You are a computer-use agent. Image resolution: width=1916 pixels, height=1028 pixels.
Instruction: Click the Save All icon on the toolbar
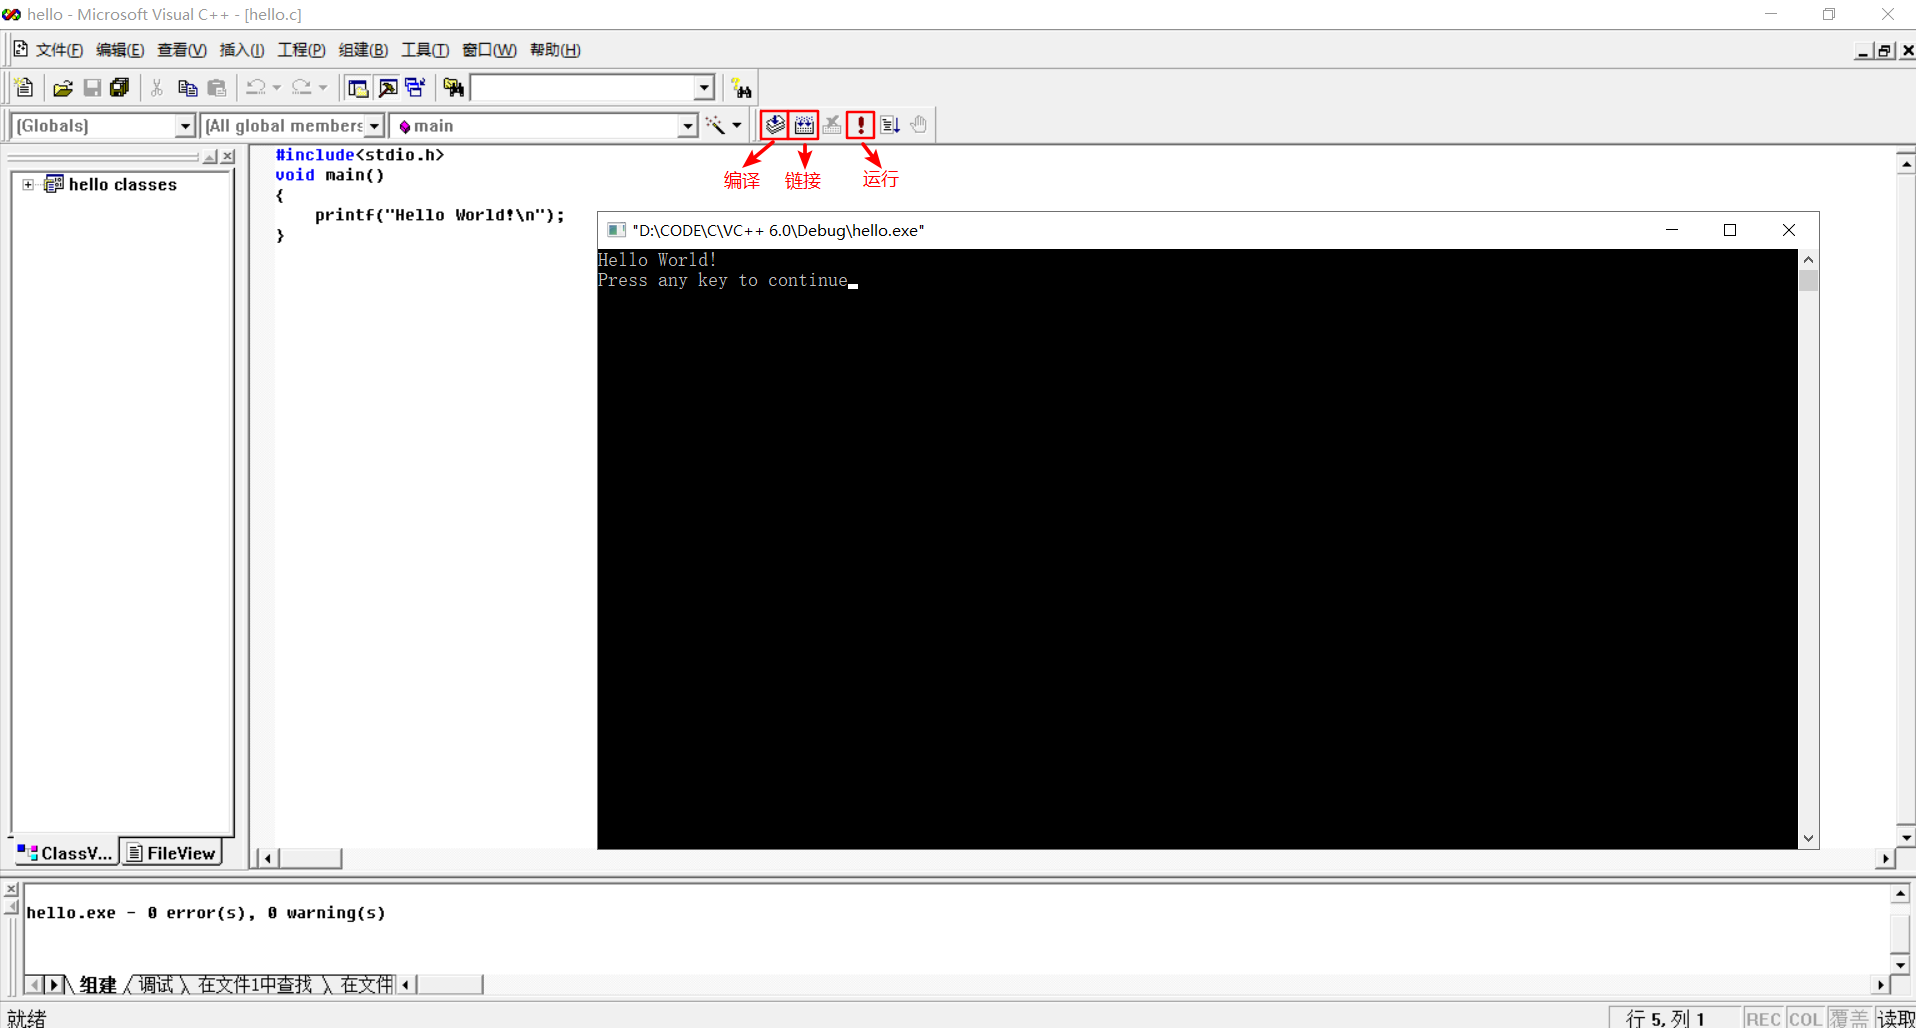point(119,87)
